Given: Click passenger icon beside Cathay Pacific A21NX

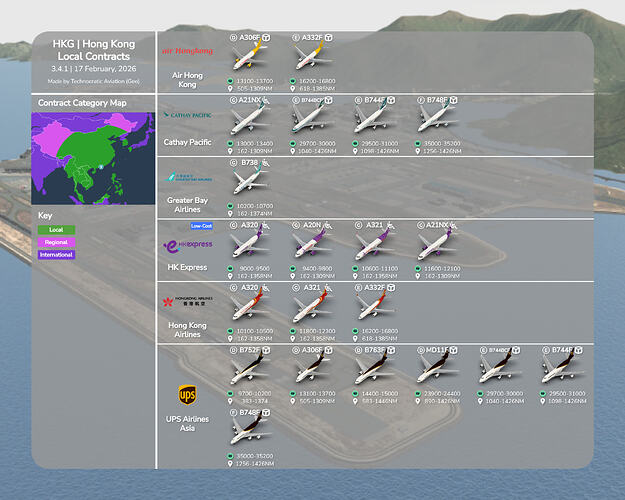Looking at the screenshot, I should click(266, 100).
